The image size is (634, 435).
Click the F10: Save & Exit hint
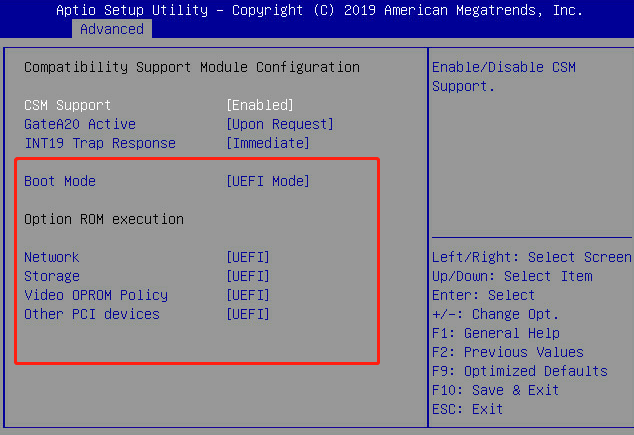click(x=496, y=390)
